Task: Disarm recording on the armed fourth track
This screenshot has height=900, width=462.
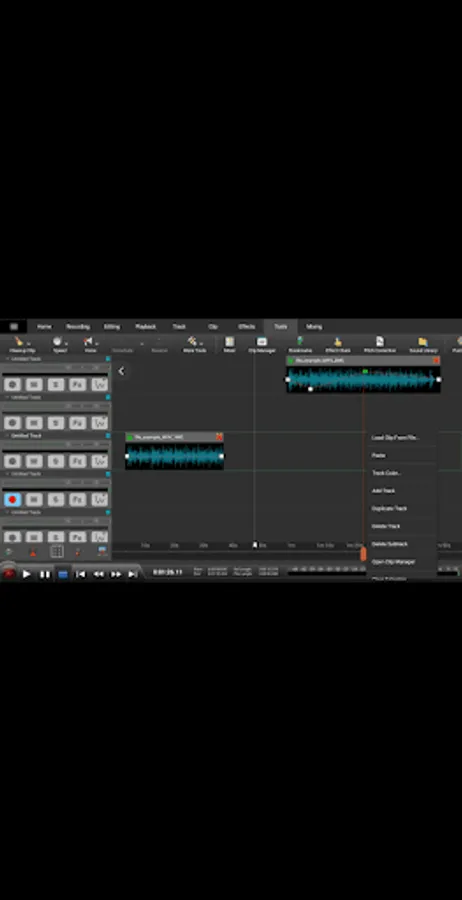Action: pos(12,499)
